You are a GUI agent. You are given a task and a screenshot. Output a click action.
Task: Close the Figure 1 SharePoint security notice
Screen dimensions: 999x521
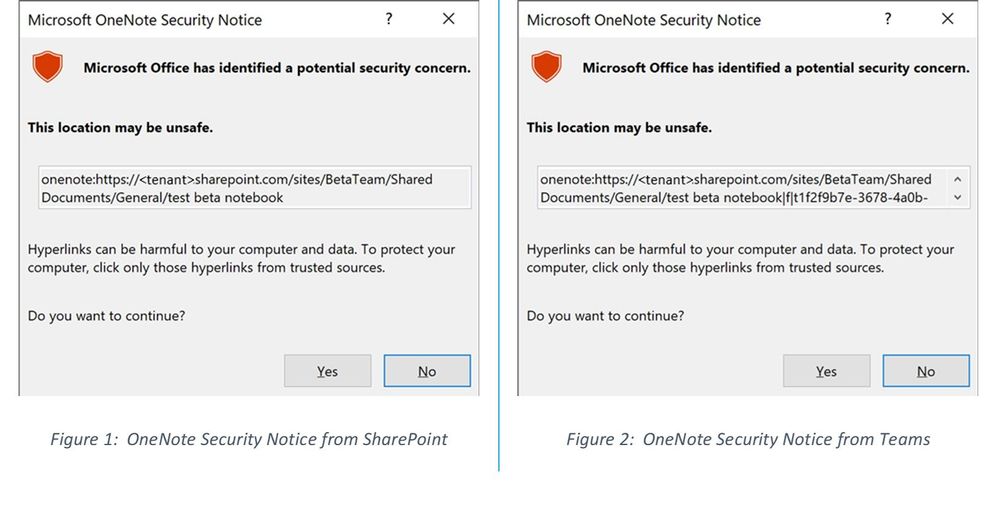coord(449,19)
